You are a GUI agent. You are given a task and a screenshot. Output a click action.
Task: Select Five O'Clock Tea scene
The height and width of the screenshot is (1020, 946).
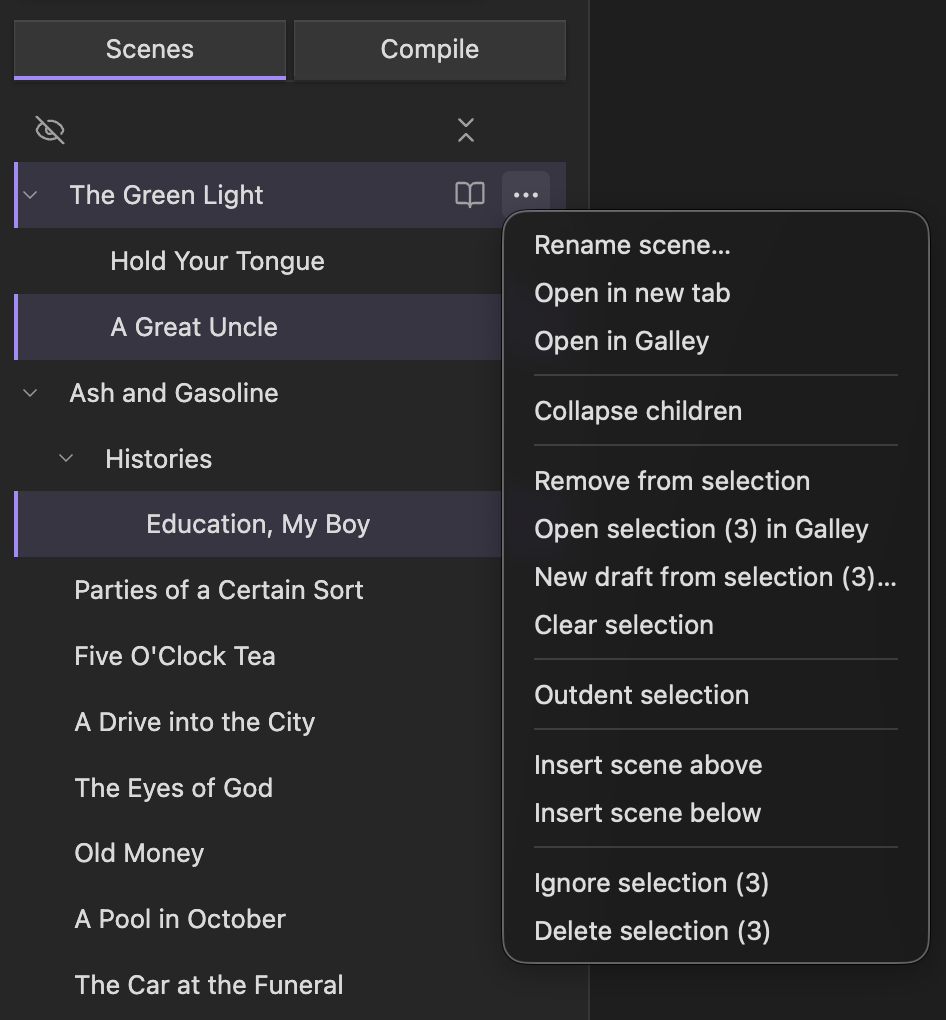point(175,656)
